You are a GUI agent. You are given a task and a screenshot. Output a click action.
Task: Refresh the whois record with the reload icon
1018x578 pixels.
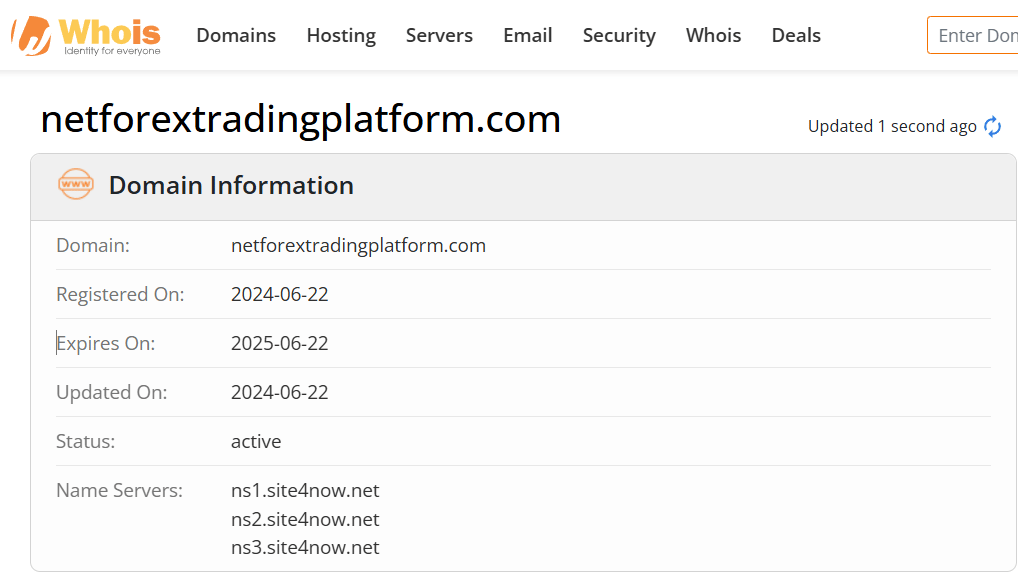pyautogui.click(x=993, y=126)
